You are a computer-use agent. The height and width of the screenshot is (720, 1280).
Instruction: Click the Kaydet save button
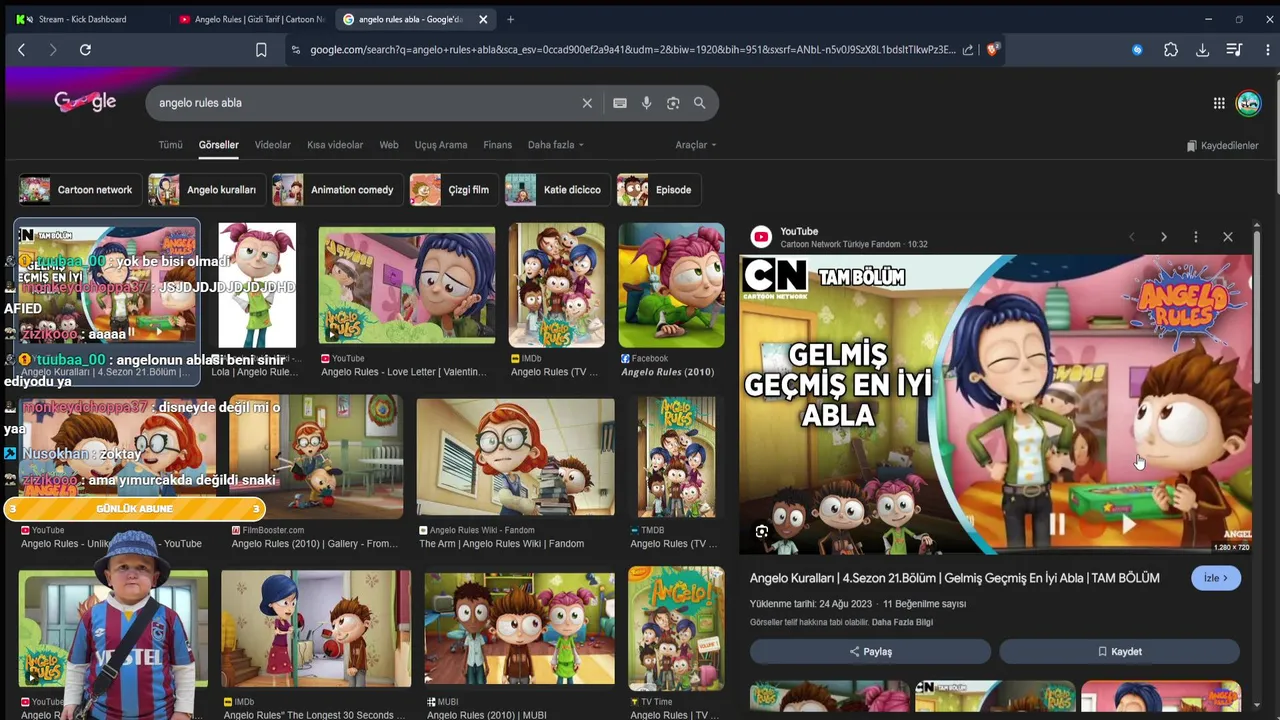[x=1119, y=651]
